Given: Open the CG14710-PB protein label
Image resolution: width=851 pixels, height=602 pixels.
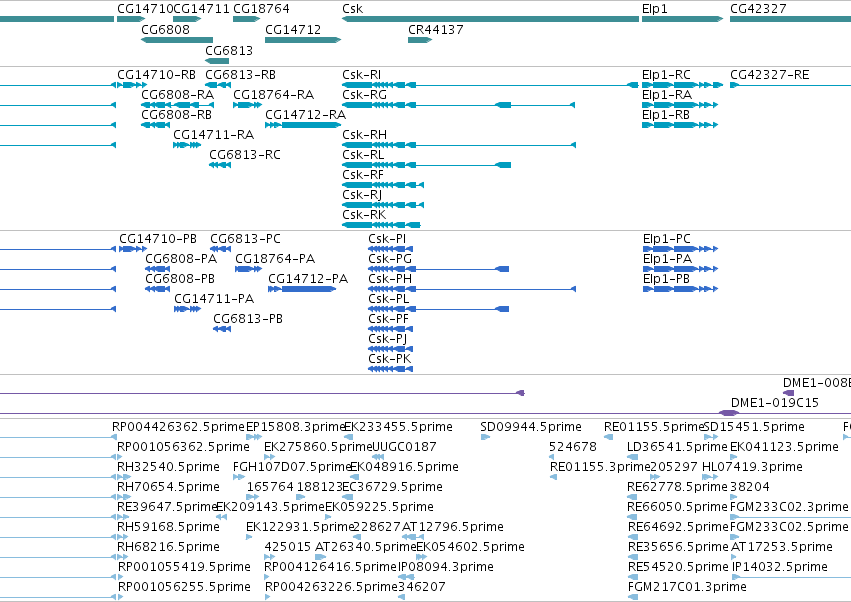Looking at the screenshot, I should pyautogui.click(x=158, y=239).
